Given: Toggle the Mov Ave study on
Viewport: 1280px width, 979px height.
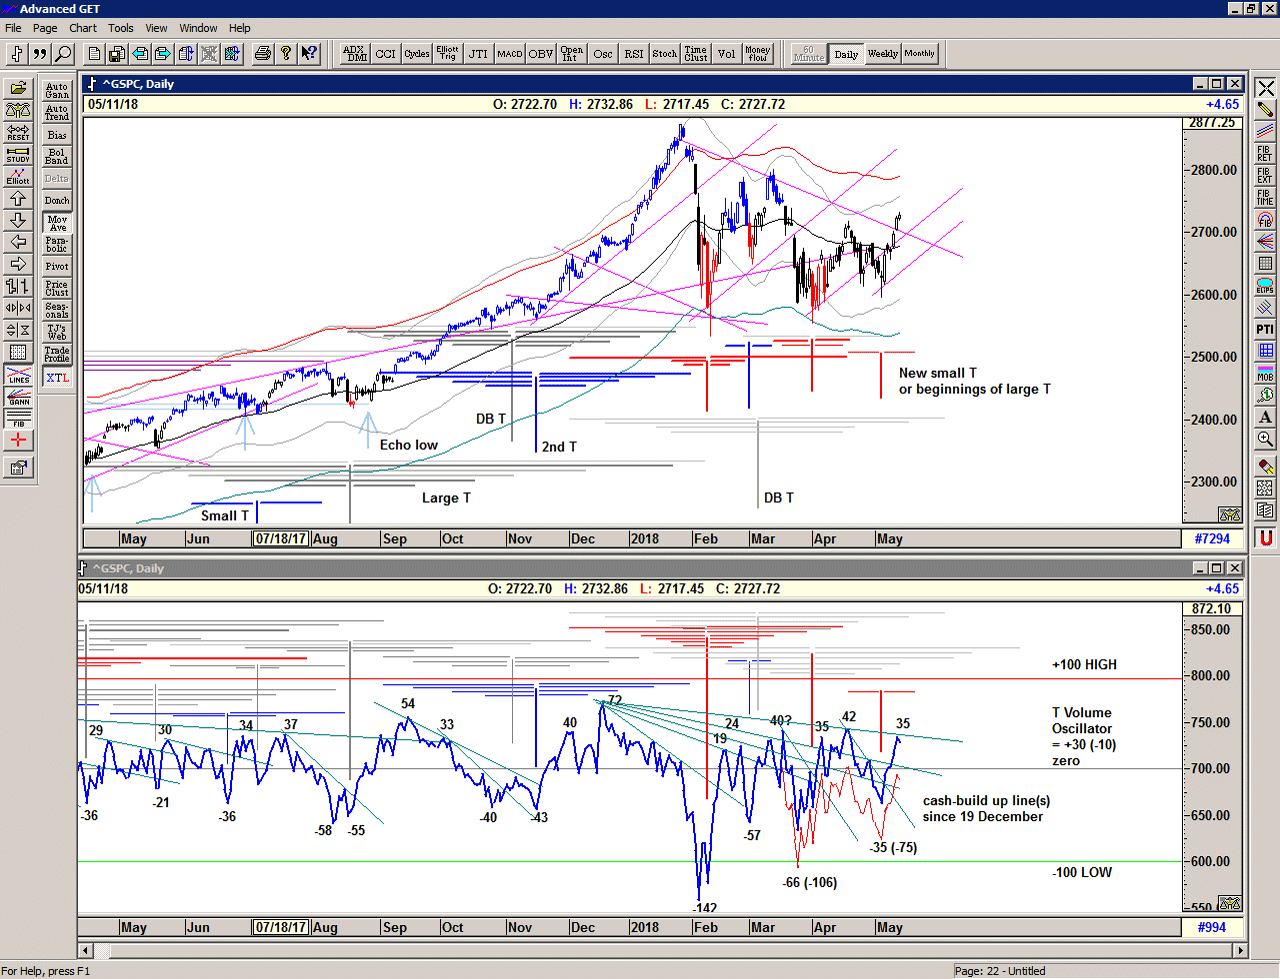Looking at the screenshot, I should (57, 223).
